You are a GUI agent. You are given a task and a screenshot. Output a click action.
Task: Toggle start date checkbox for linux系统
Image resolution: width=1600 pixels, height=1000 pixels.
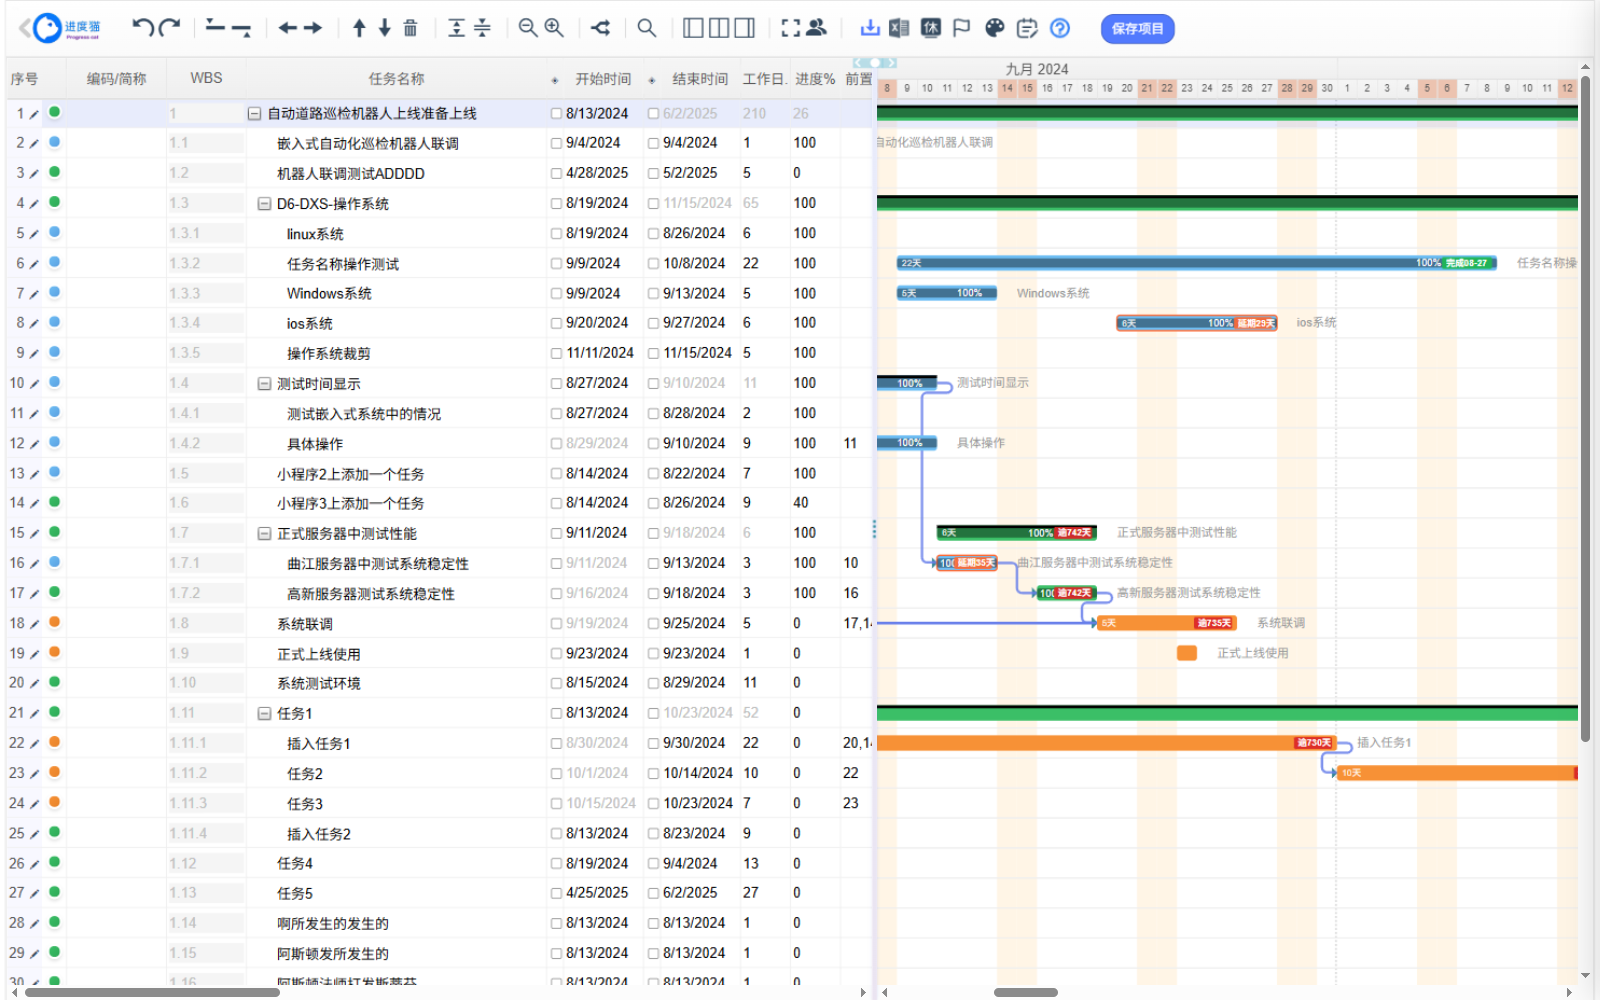[x=557, y=234]
